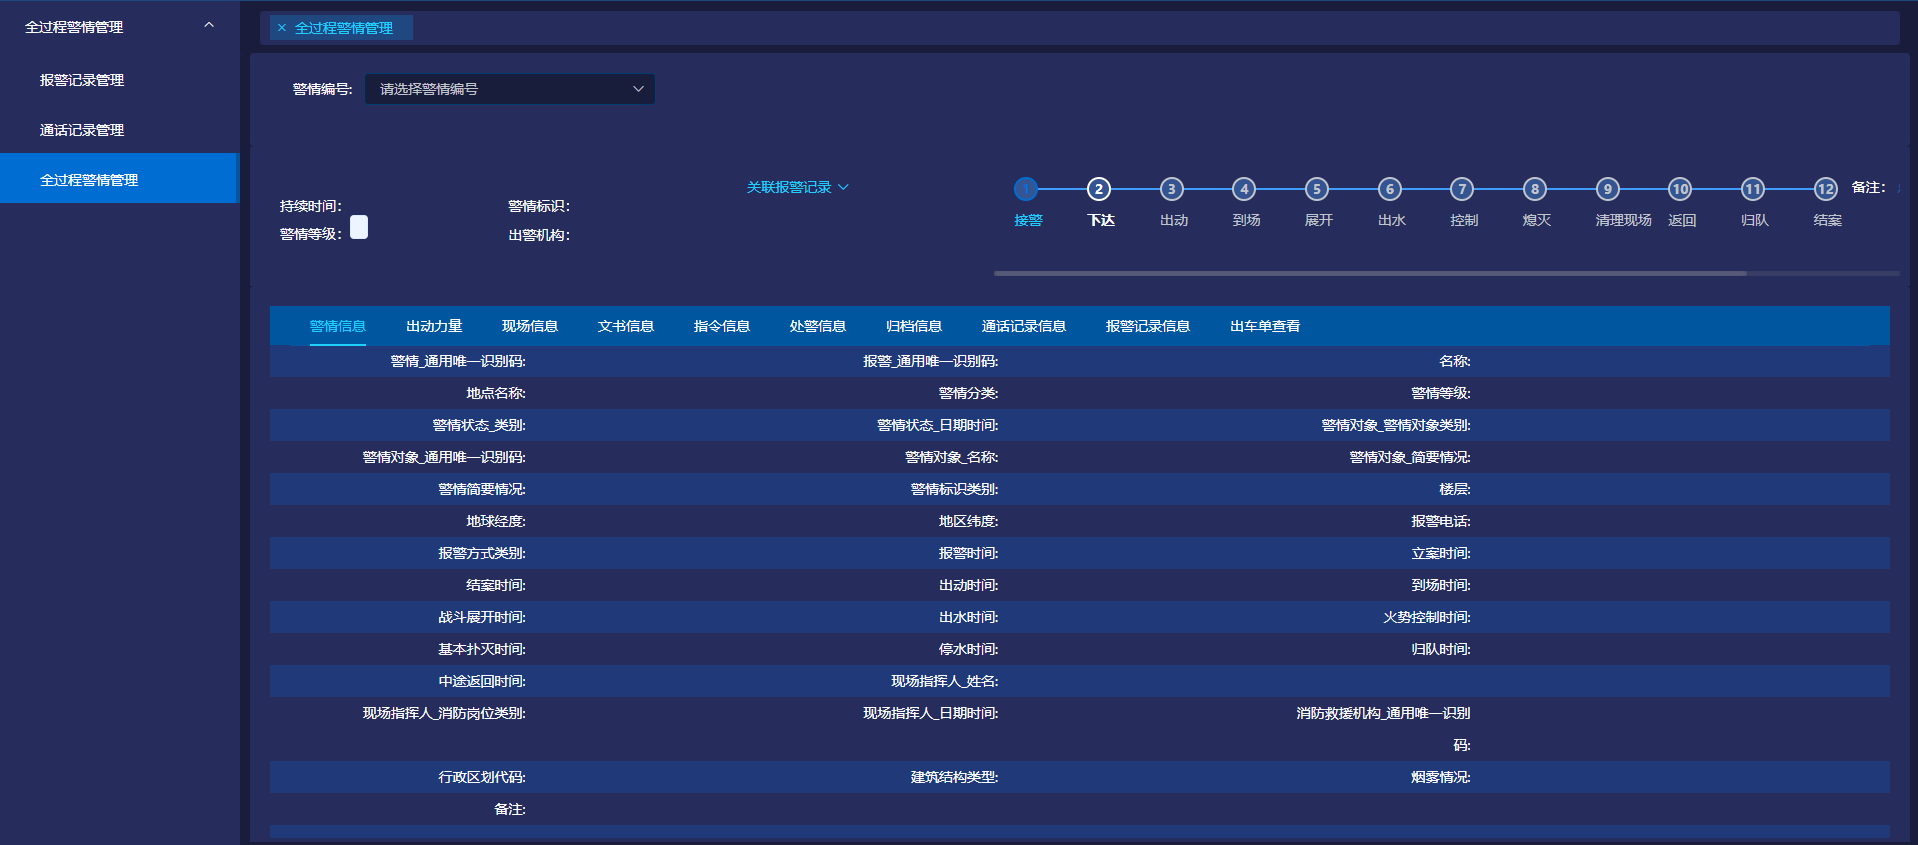Go to 通话记录管理 in sidebar
The image size is (1918, 845).
pyautogui.click(x=82, y=130)
